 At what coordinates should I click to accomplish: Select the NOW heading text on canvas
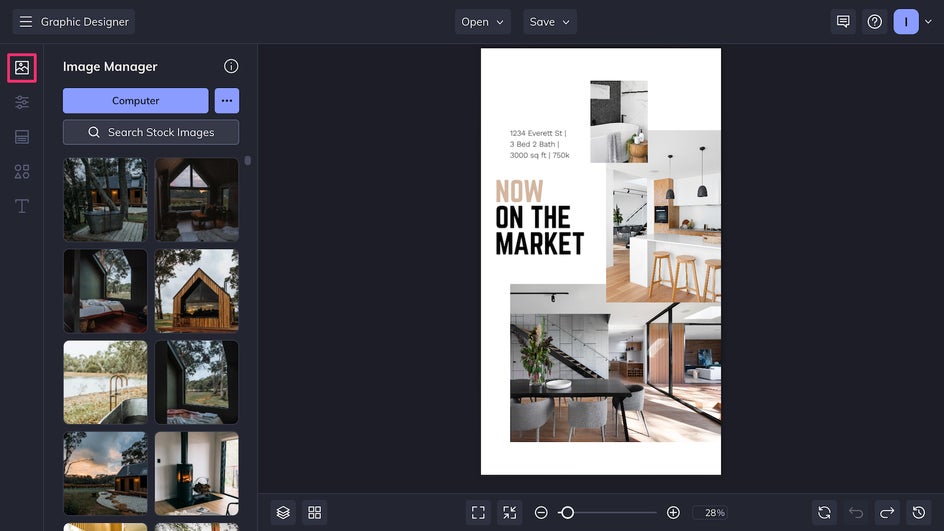pos(519,192)
